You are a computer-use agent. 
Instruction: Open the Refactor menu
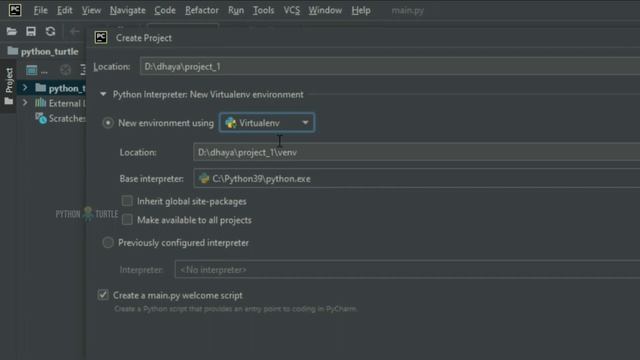coord(202,10)
